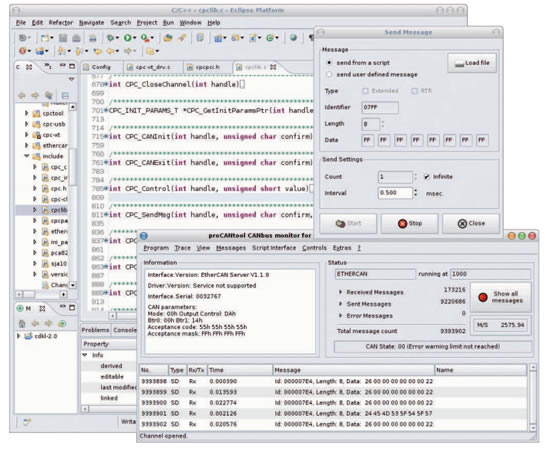The height and width of the screenshot is (450, 547).
Task: Open the File menu in Eclipse
Action: (x=21, y=23)
